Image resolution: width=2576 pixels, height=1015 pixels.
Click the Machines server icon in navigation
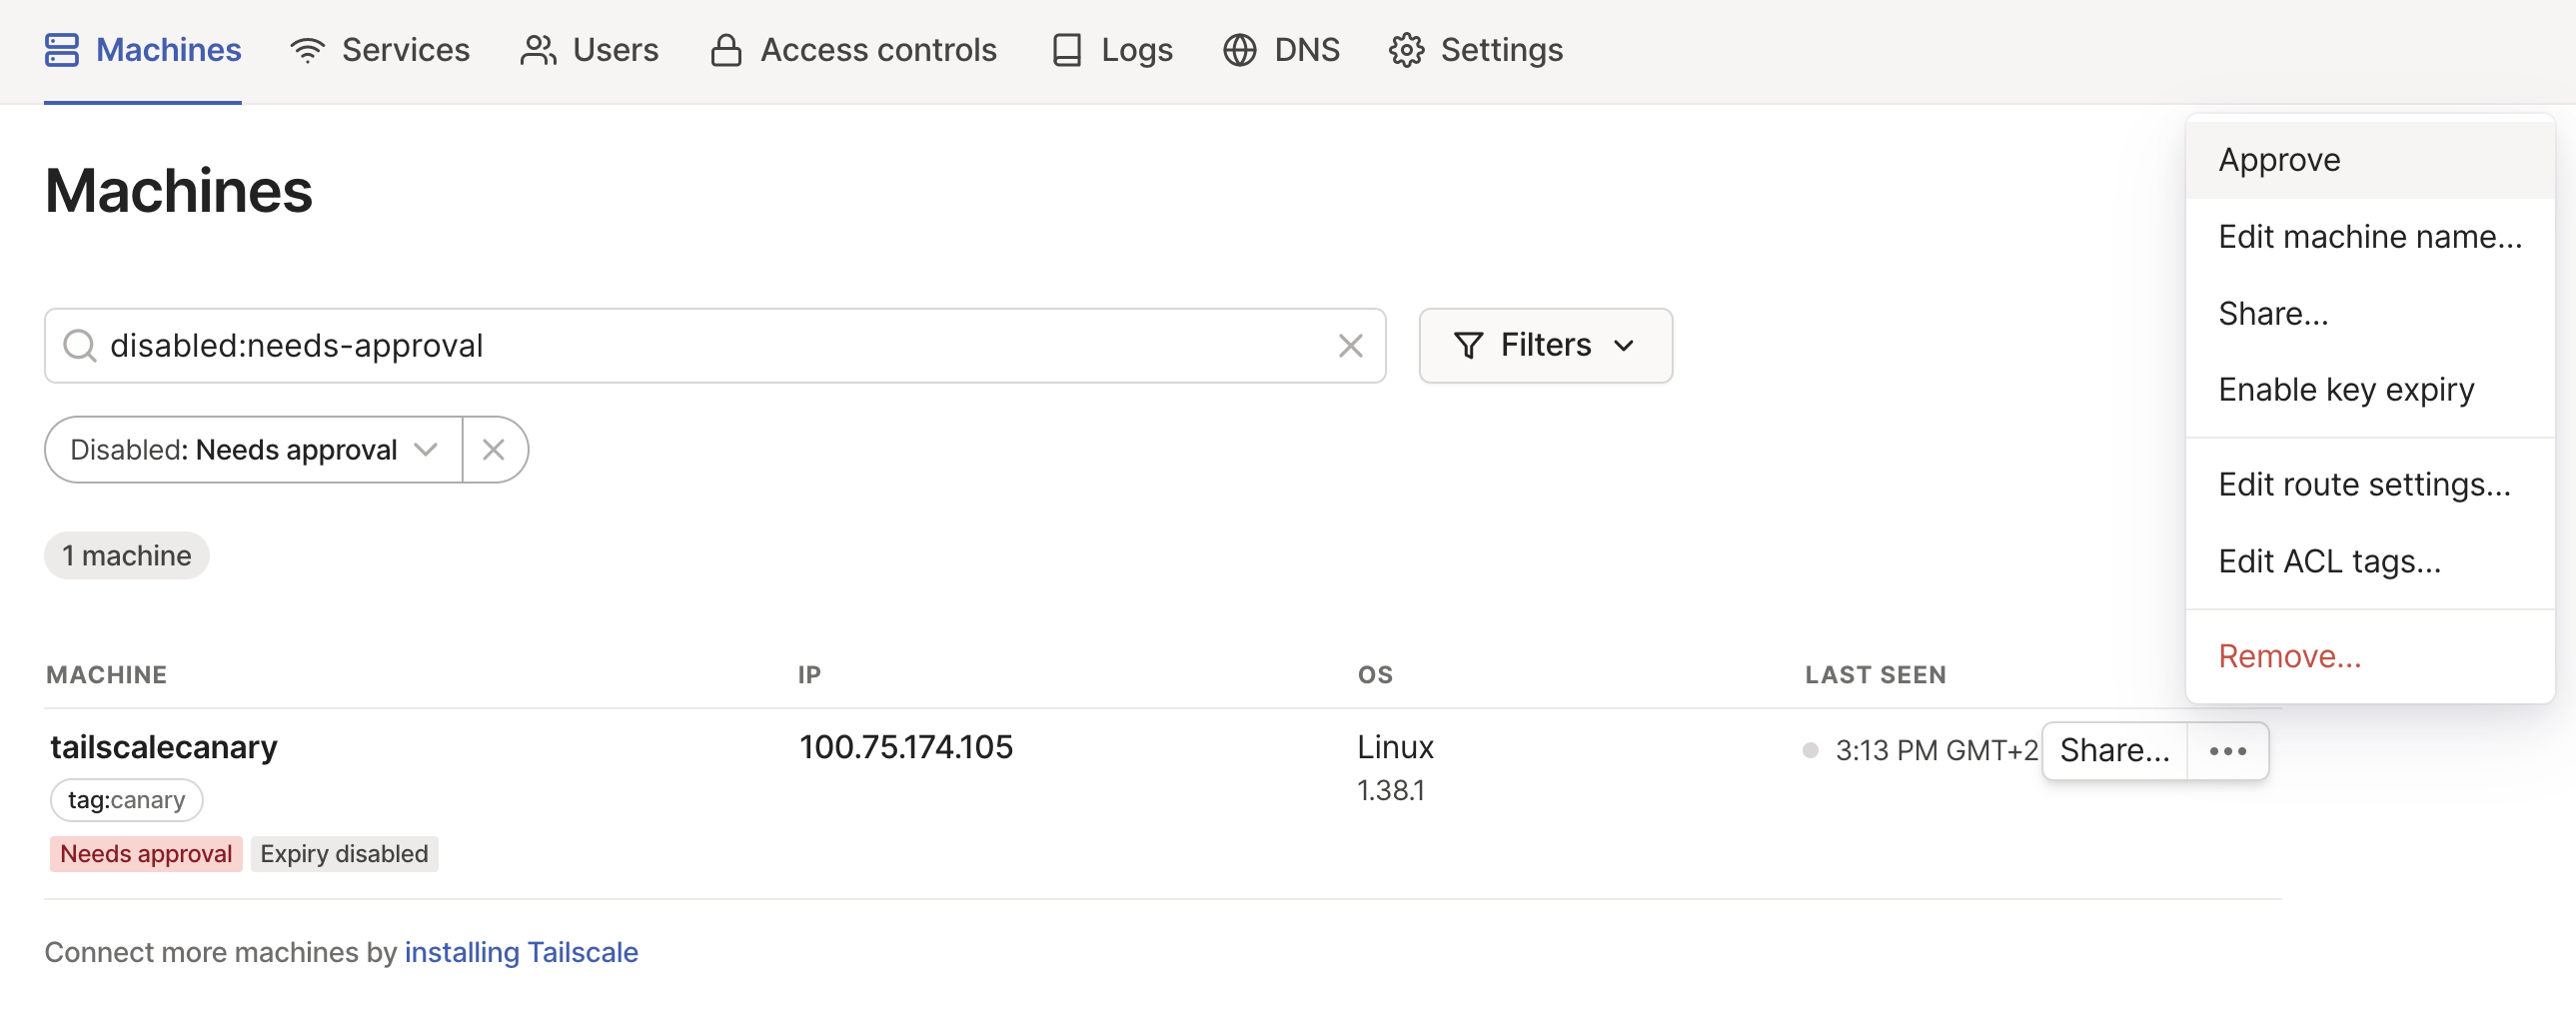pos(62,50)
